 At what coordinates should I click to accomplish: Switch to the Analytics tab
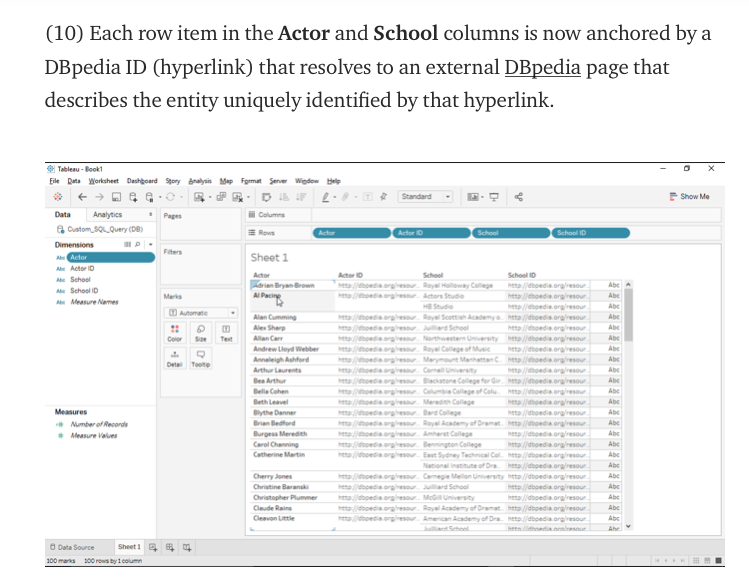[x=107, y=214]
